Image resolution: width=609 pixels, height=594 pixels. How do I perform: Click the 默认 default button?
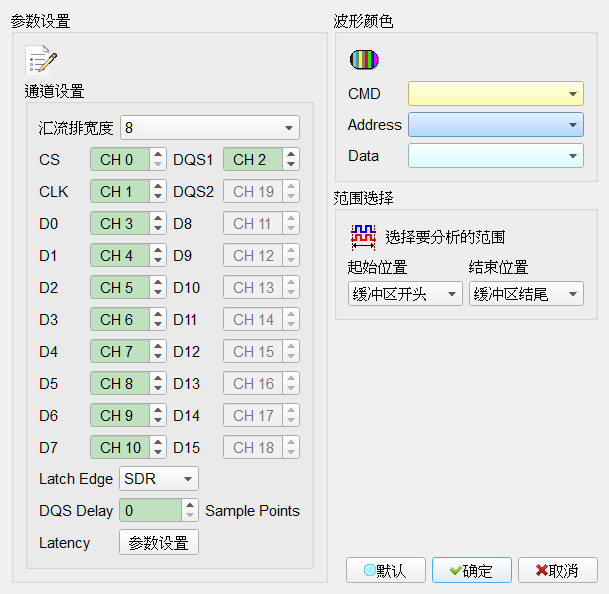[386, 570]
